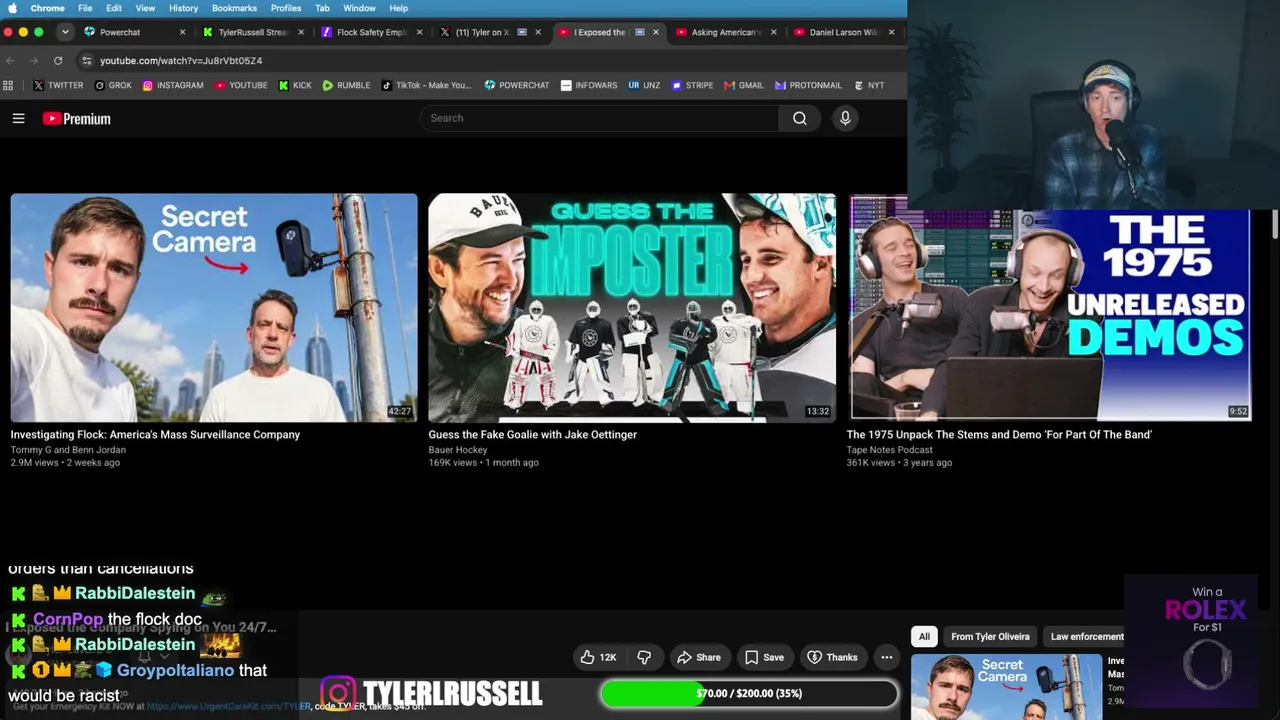The width and height of the screenshot is (1280, 720).
Task: Visit the Bauer Hockey channel
Action: pyautogui.click(x=458, y=450)
